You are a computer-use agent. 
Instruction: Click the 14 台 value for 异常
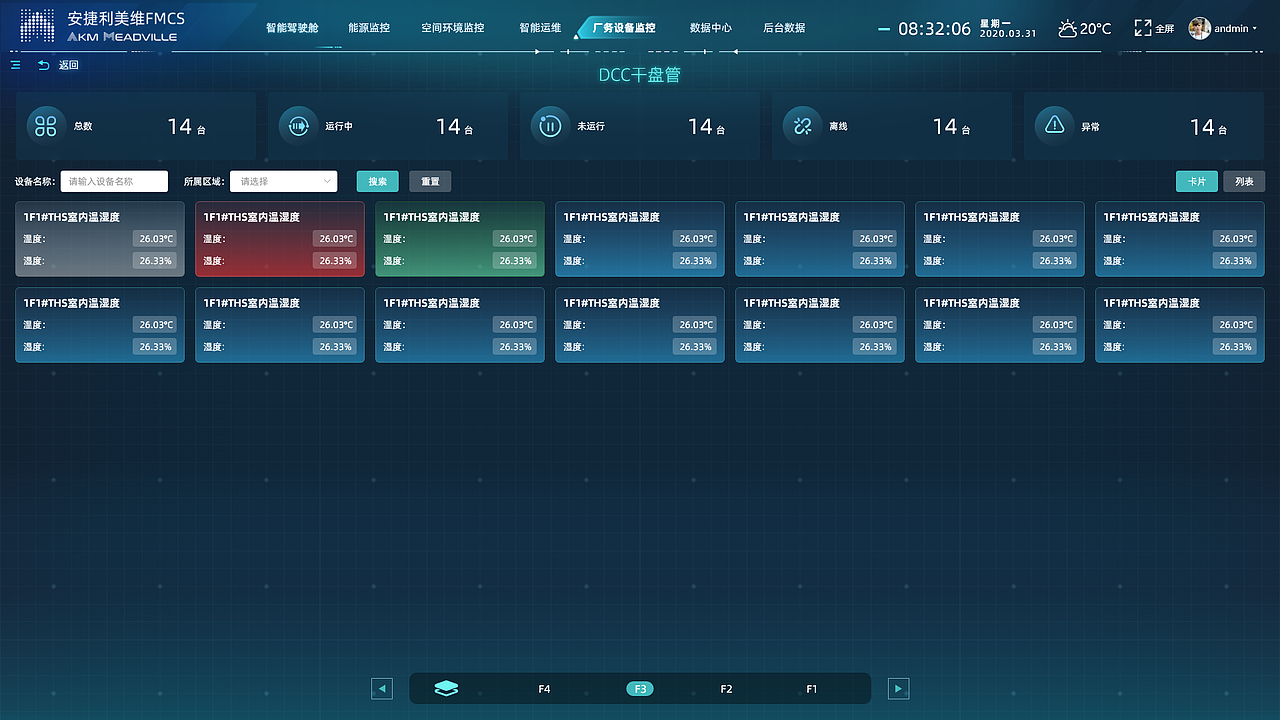(x=1208, y=127)
